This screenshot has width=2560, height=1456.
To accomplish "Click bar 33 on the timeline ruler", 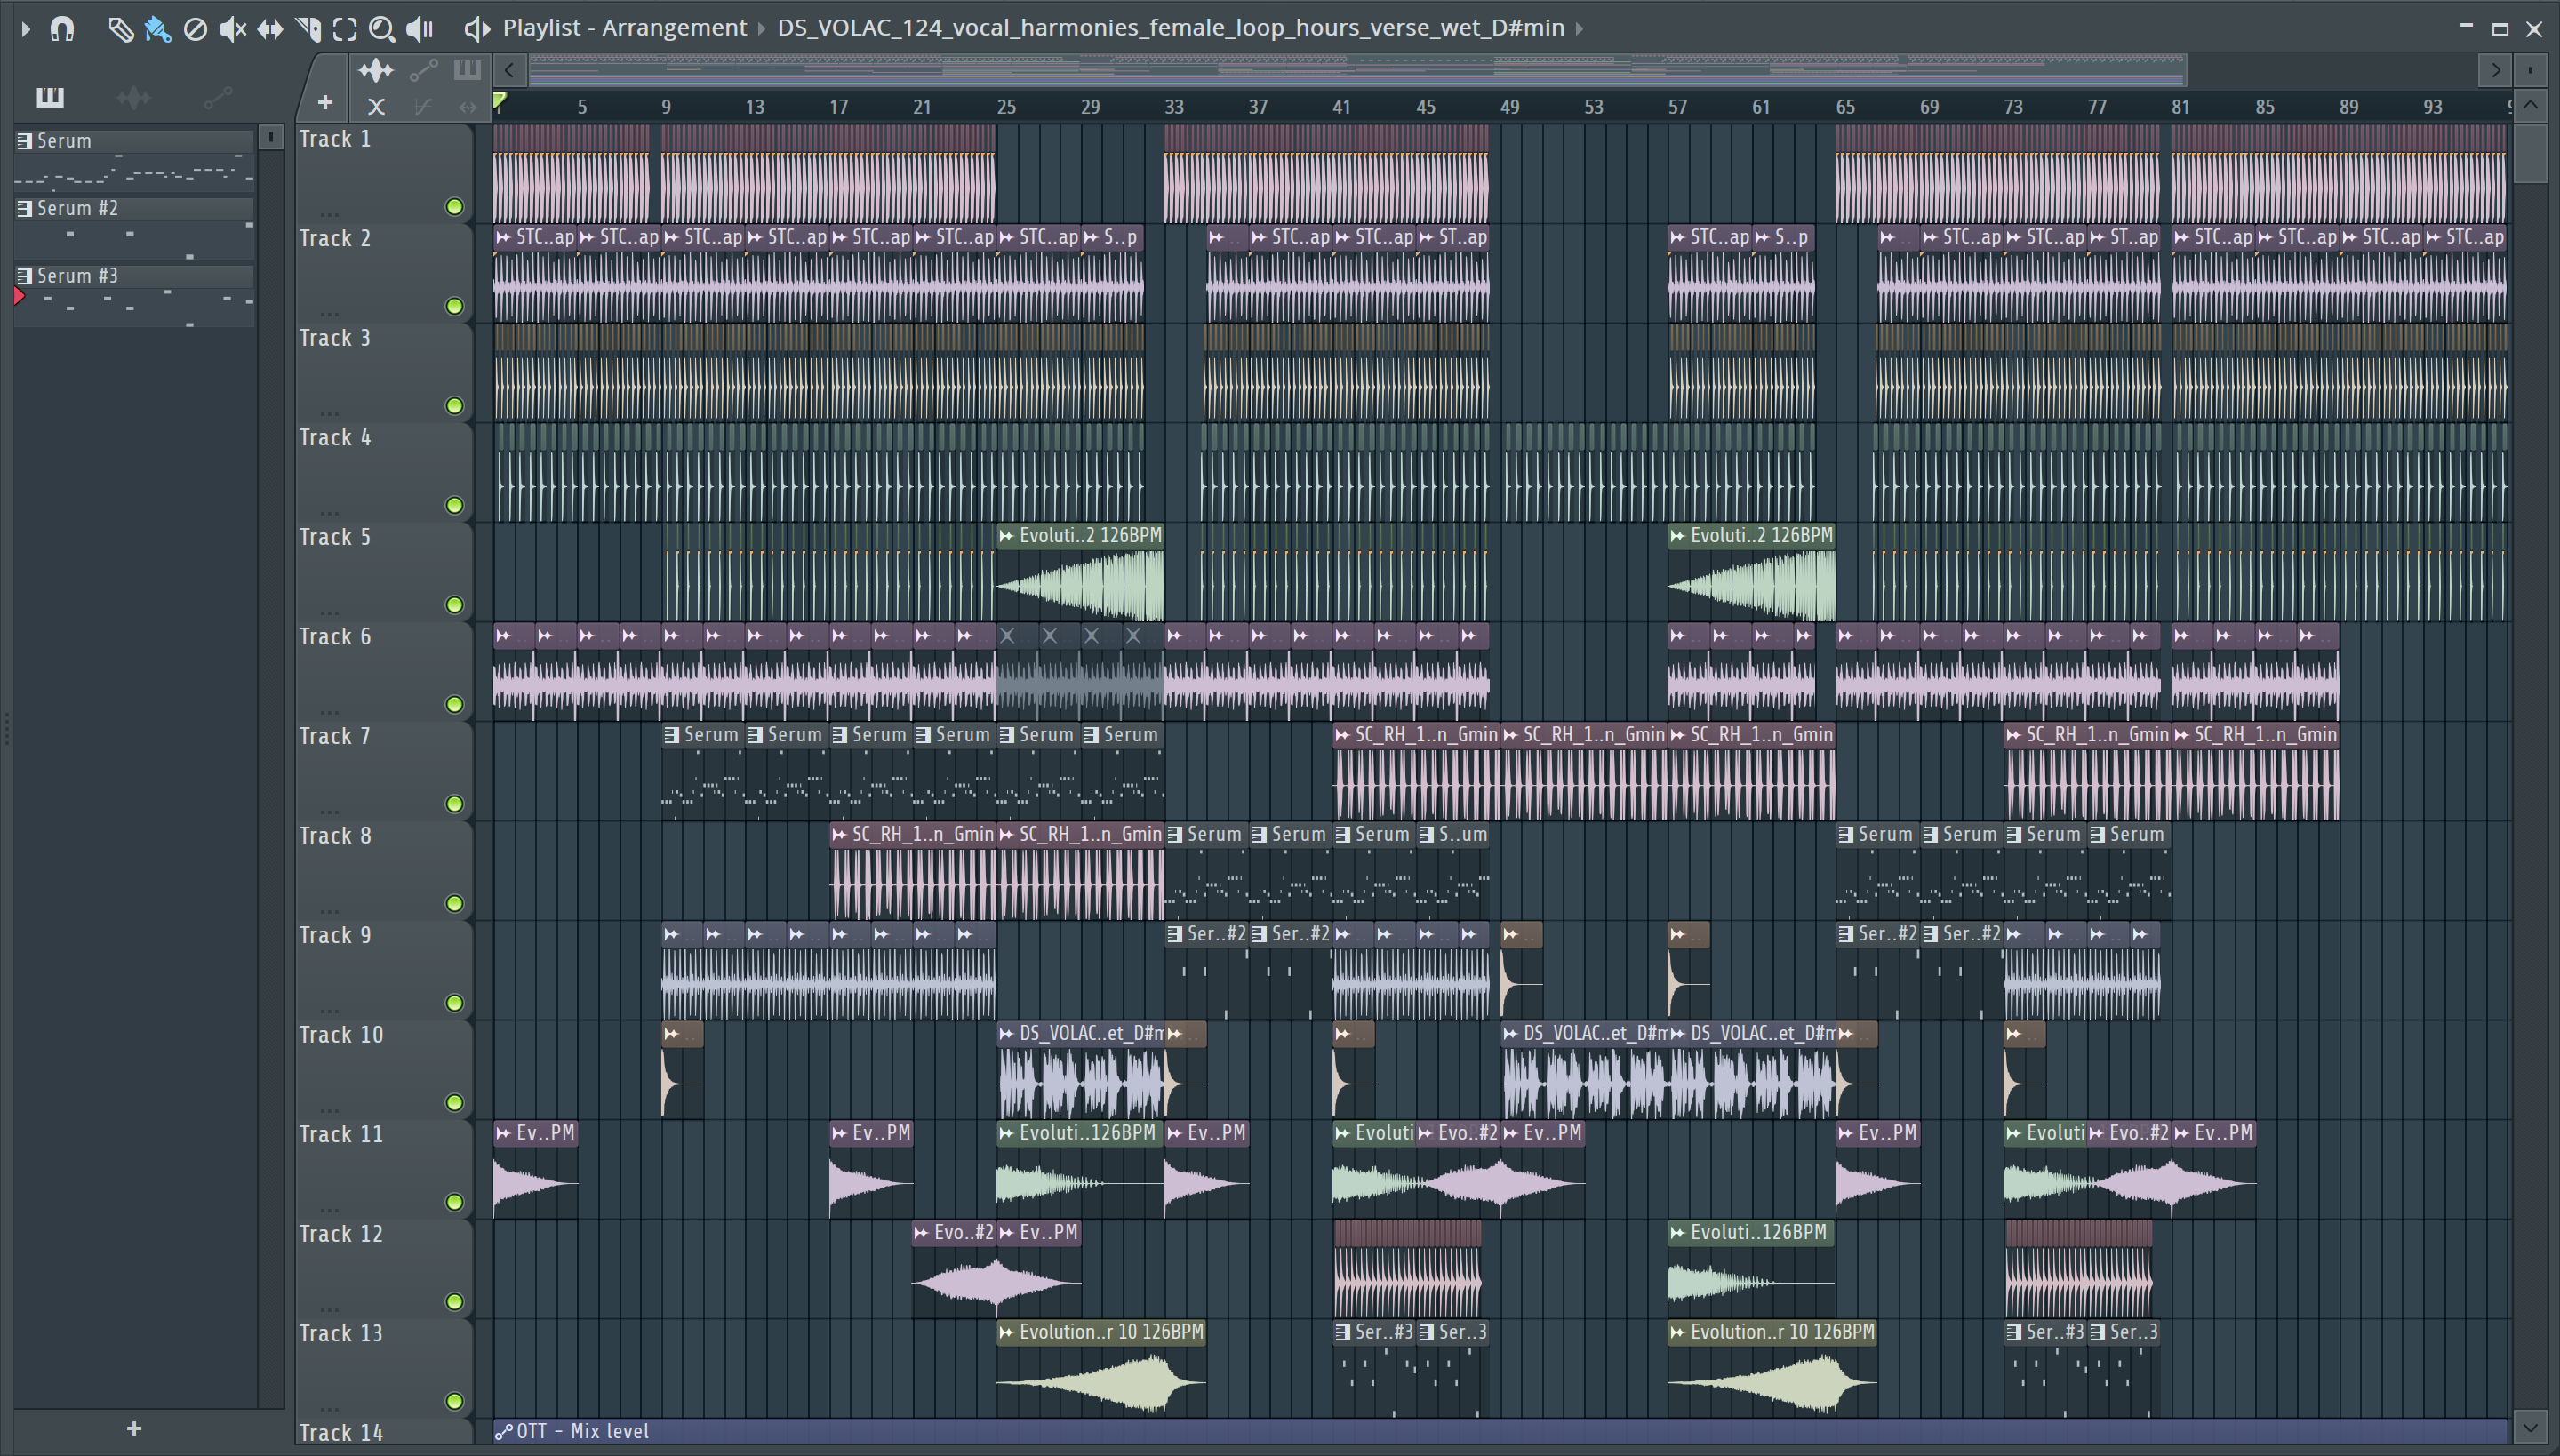I will click(x=1174, y=107).
